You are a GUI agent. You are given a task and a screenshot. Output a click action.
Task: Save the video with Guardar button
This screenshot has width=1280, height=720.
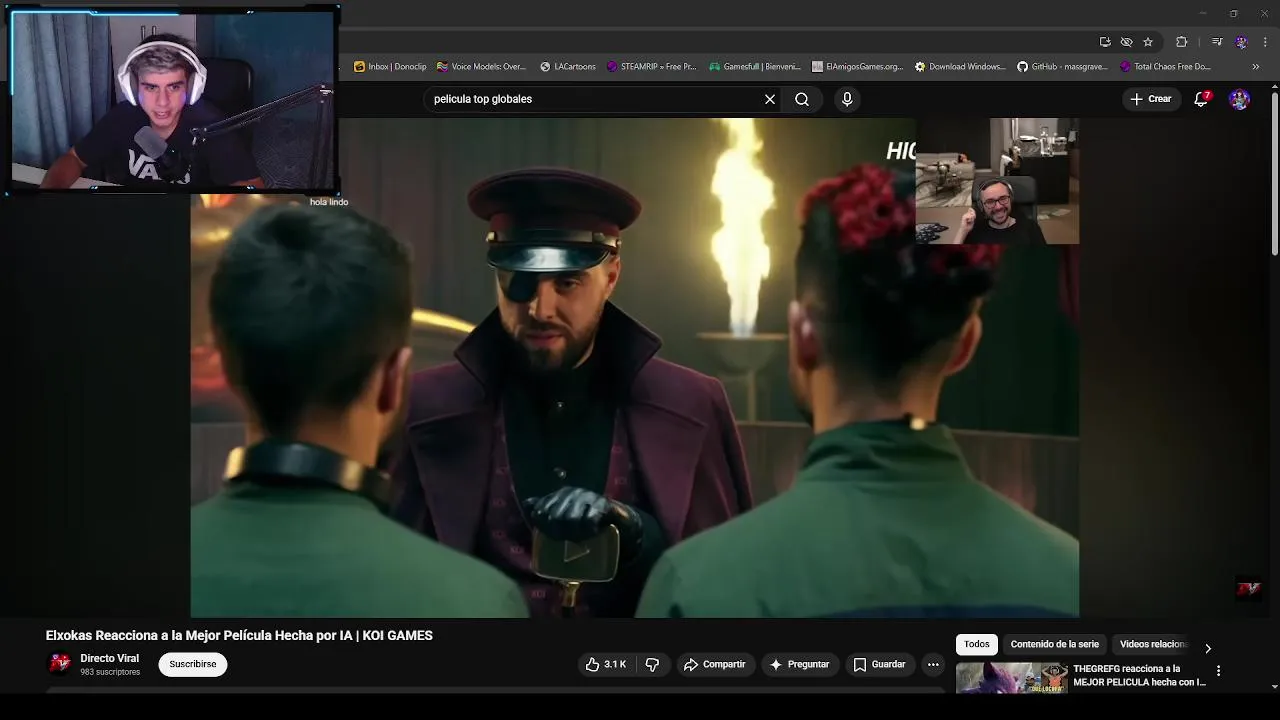[x=879, y=664]
